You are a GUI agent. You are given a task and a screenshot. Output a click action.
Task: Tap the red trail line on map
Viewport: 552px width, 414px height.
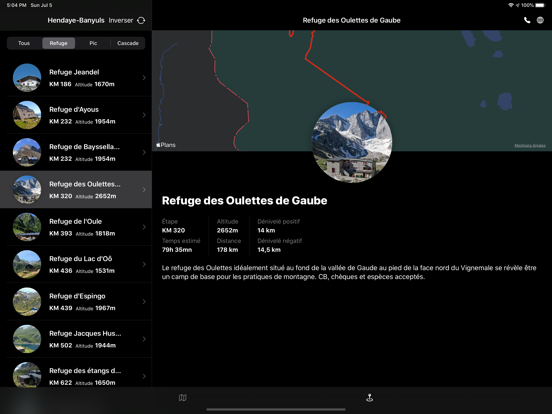pyautogui.click(x=336, y=81)
